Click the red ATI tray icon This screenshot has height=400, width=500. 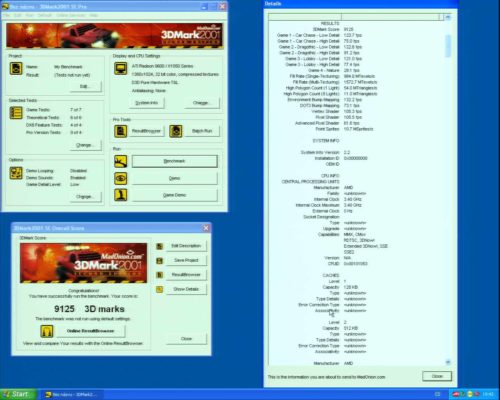[x=456, y=394]
